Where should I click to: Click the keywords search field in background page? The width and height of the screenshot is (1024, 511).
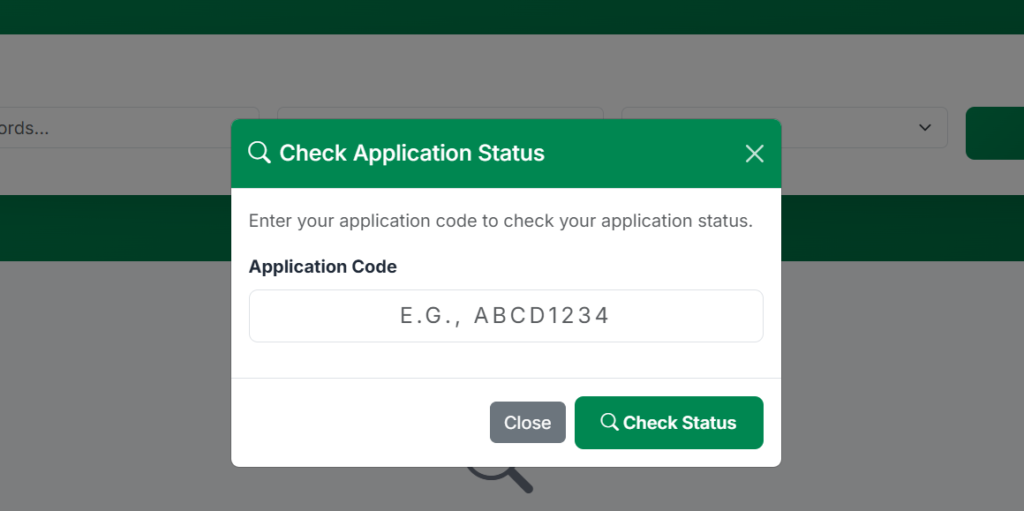coord(129,127)
